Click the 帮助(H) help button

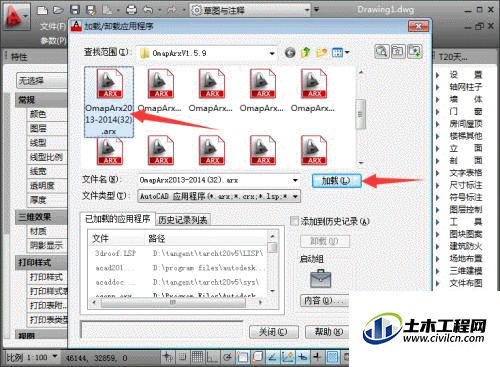click(327, 332)
